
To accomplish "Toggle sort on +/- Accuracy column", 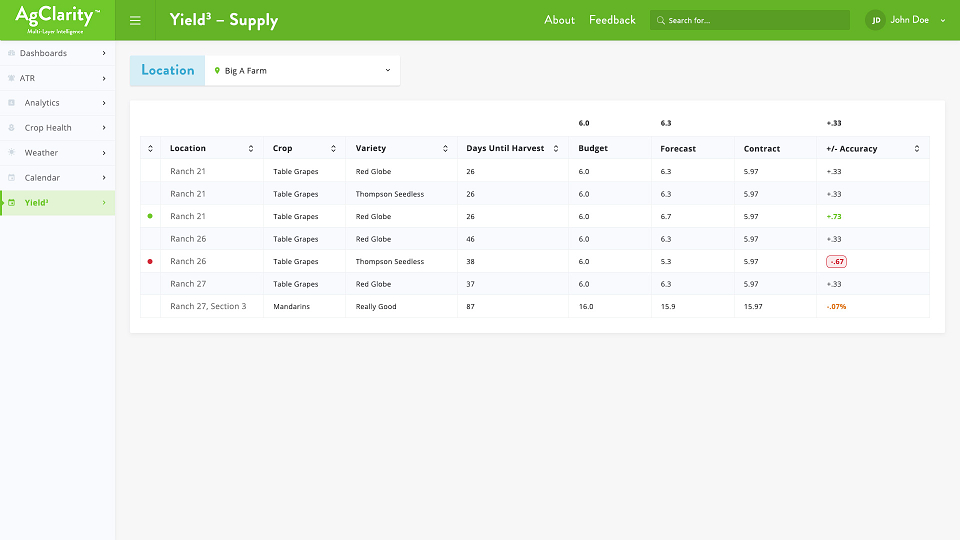I will pos(917,149).
